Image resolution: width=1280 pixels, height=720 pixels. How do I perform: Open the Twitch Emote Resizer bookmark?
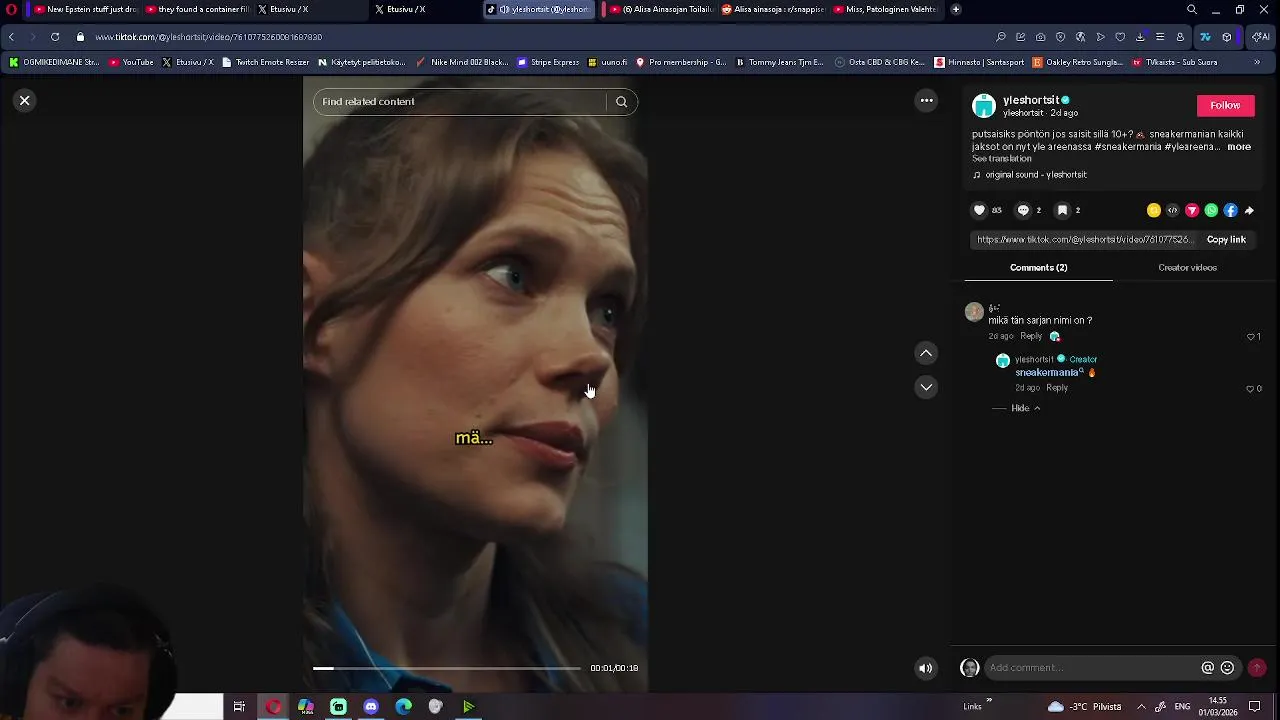(265, 62)
